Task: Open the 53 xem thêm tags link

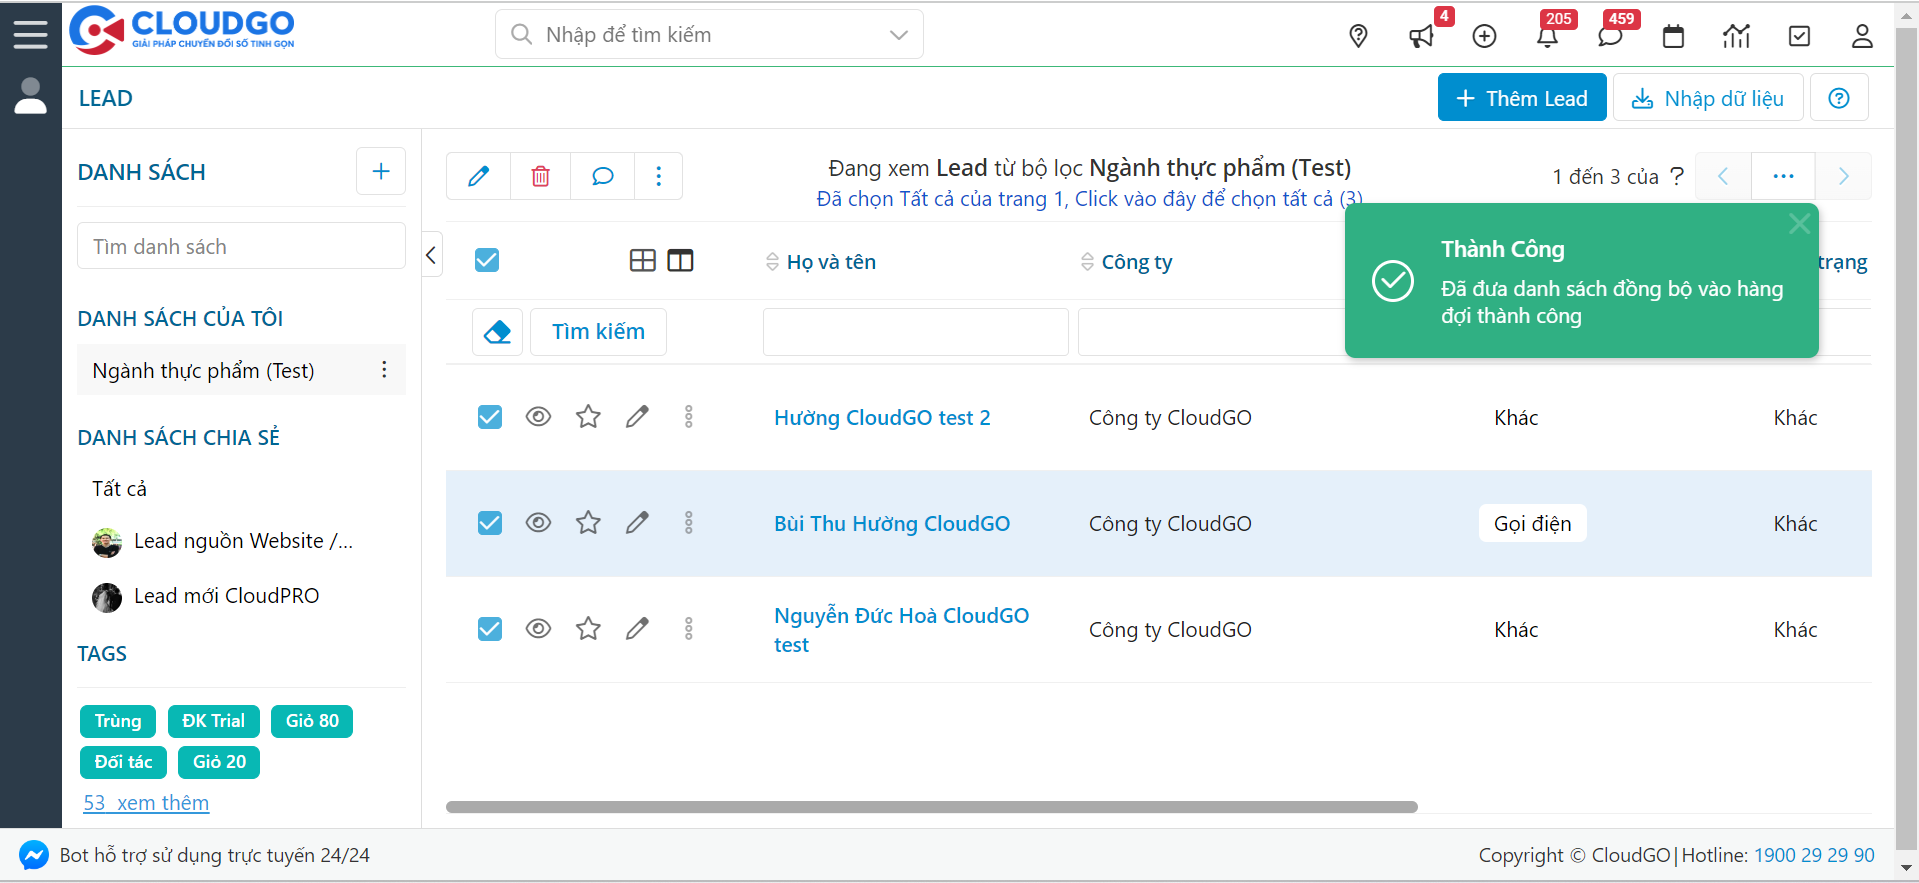Action: pyautogui.click(x=146, y=803)
